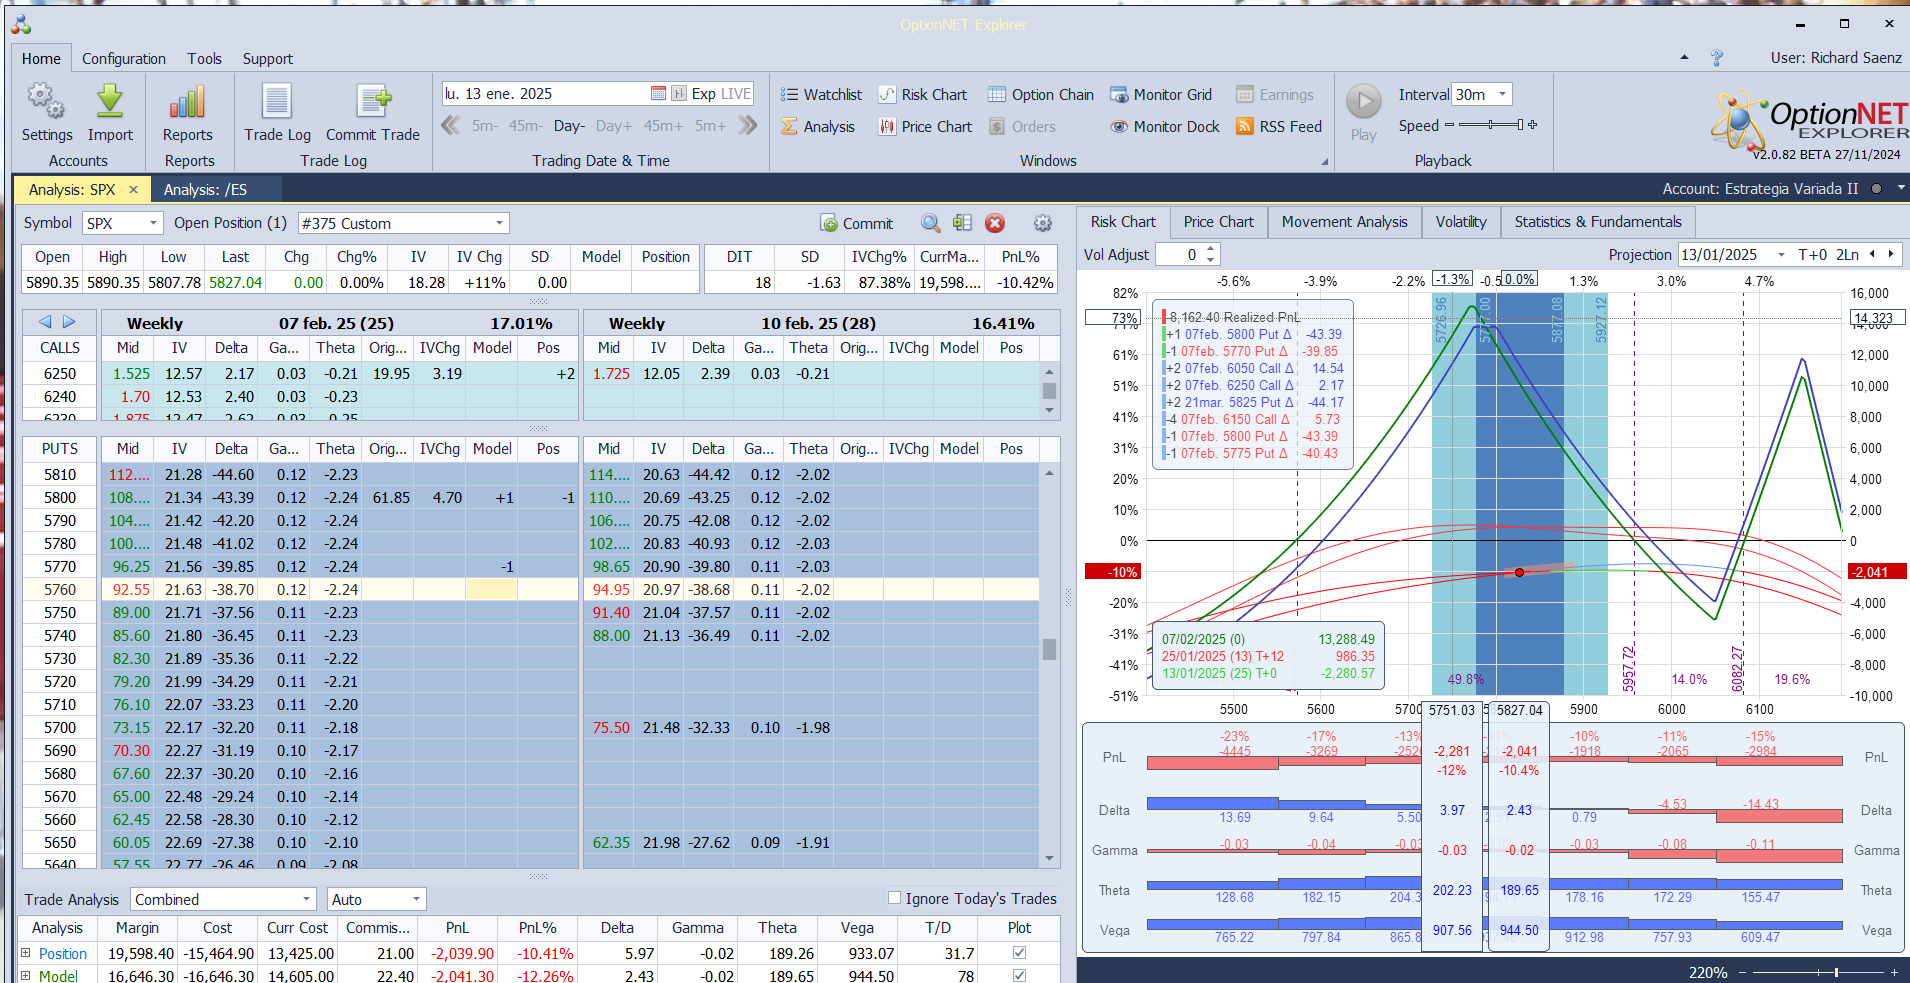This screenshot has width=1910, height=983.
Task: Open the calendar date picker icon
Action: pyautogui.click(x=658, y=94)
